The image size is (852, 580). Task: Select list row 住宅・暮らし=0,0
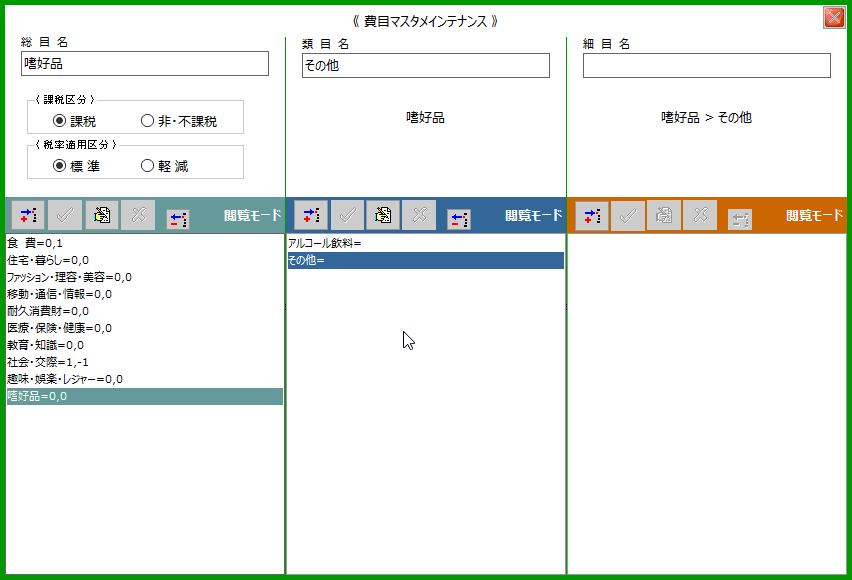[145, 260]
